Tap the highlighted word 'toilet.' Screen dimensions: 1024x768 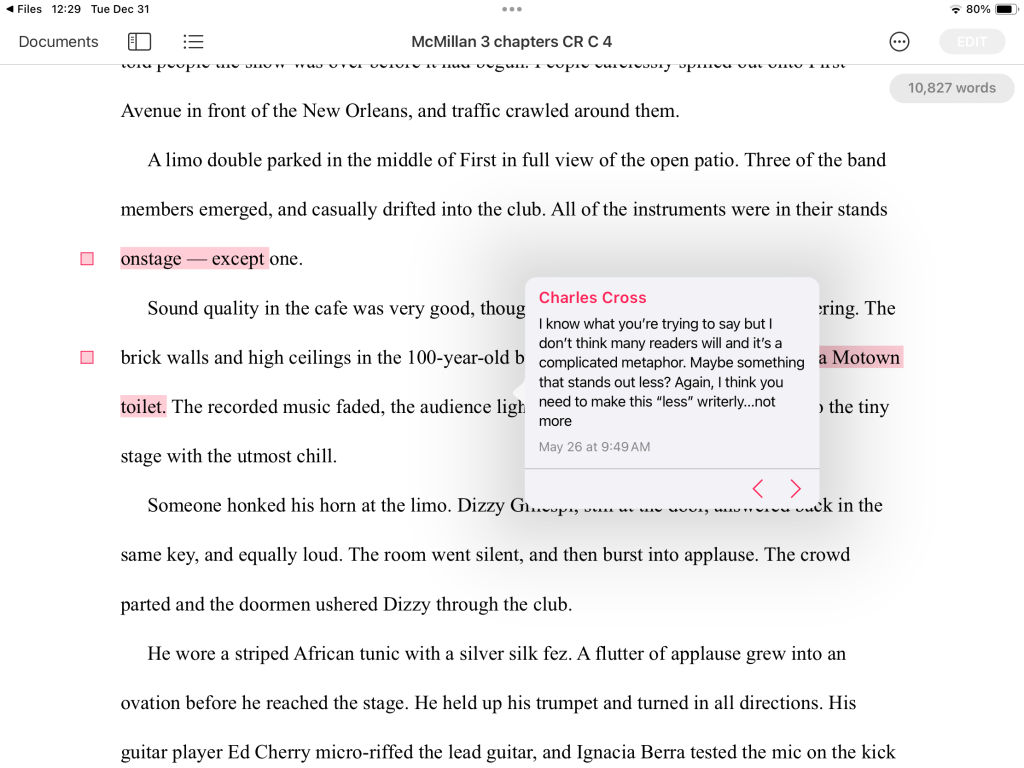pos(143,407)
